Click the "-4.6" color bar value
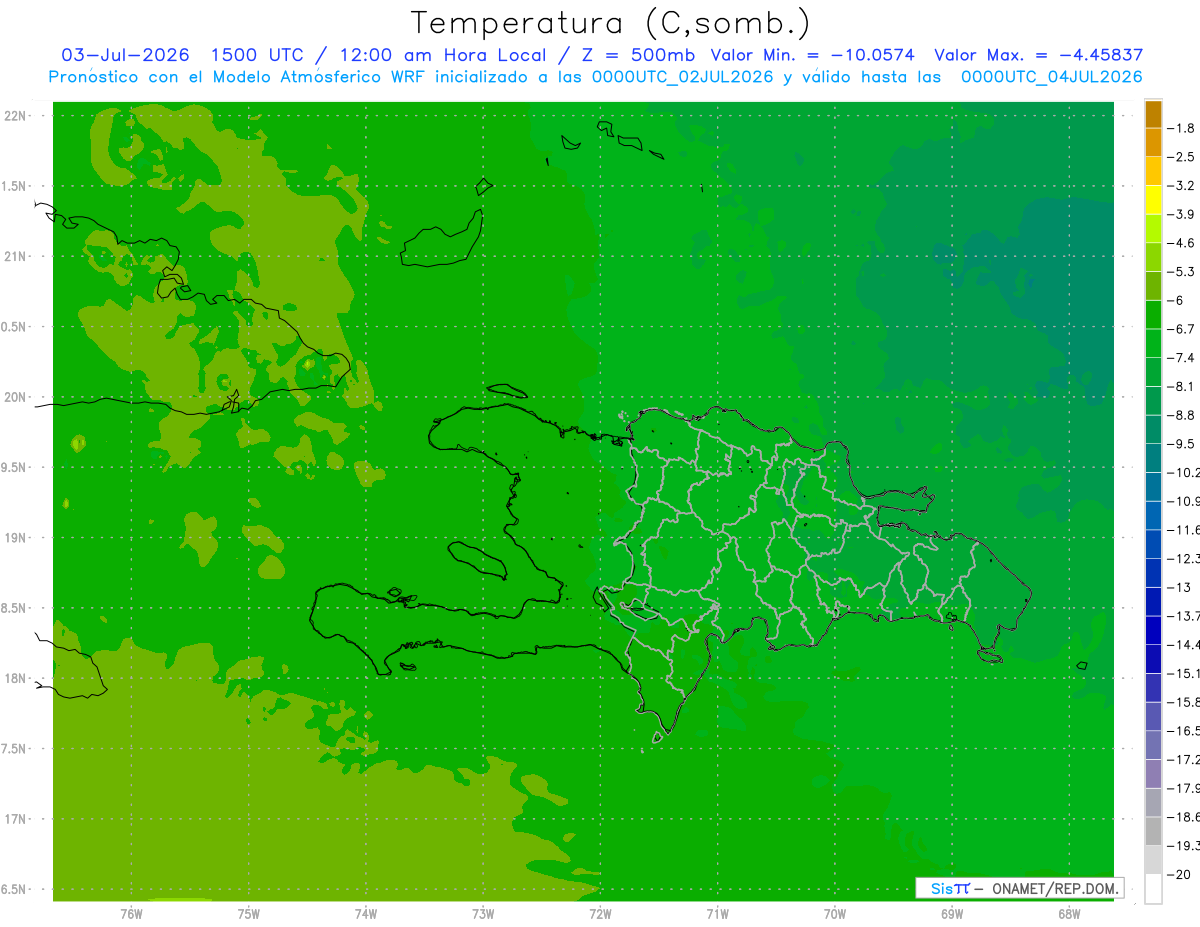This screenshot has width=1200, height=927. (1183, 243)
